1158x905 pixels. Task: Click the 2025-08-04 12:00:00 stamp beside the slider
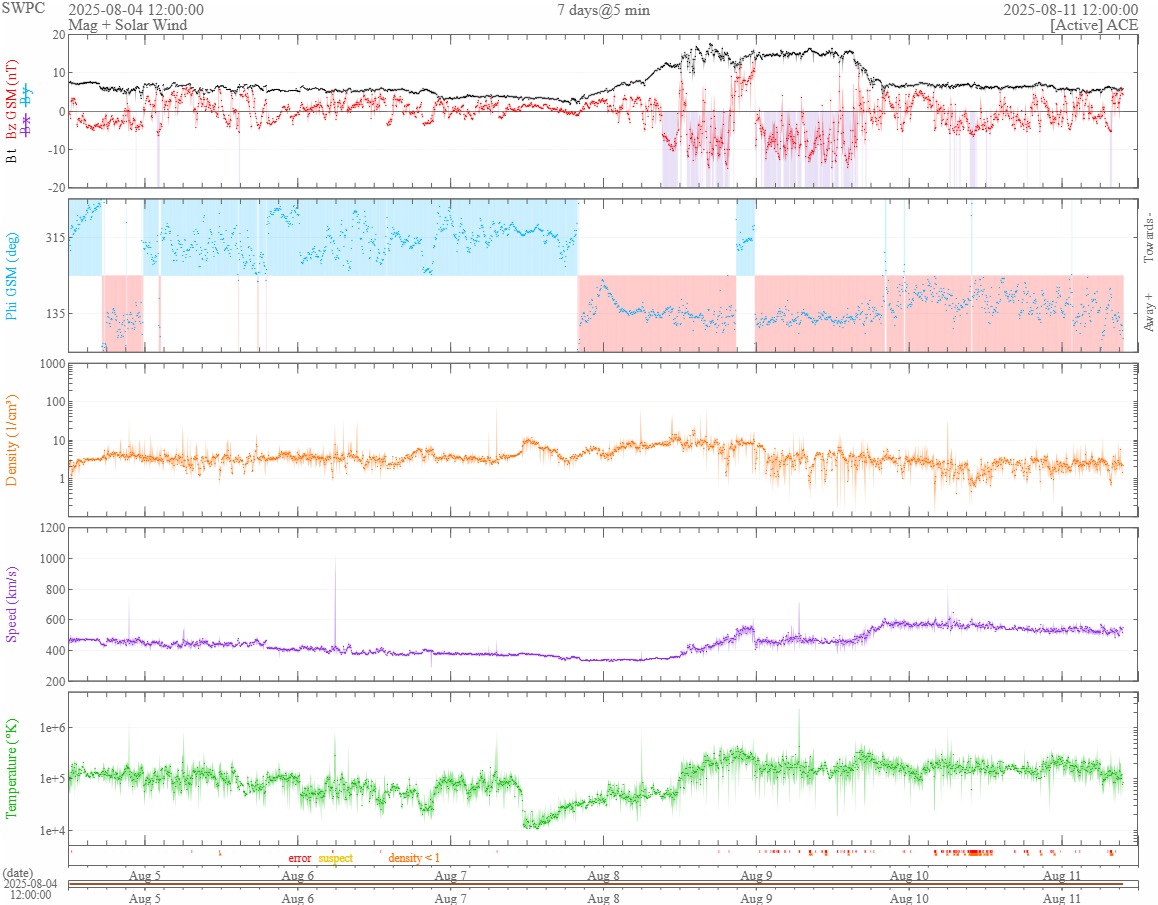(x=30, y=889)
